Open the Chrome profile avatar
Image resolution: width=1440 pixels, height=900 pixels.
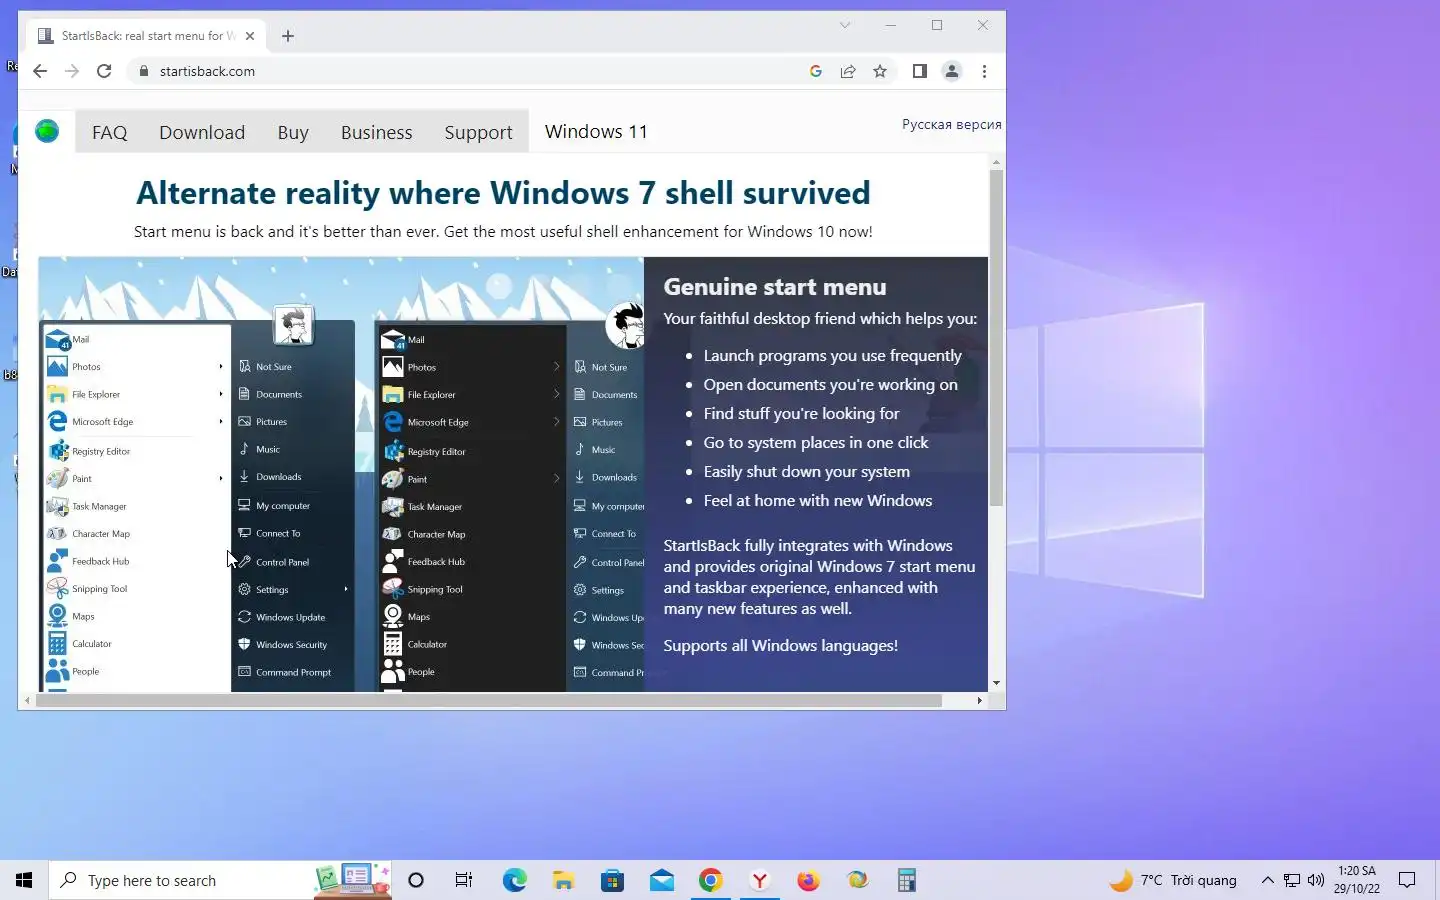[952, 71]
